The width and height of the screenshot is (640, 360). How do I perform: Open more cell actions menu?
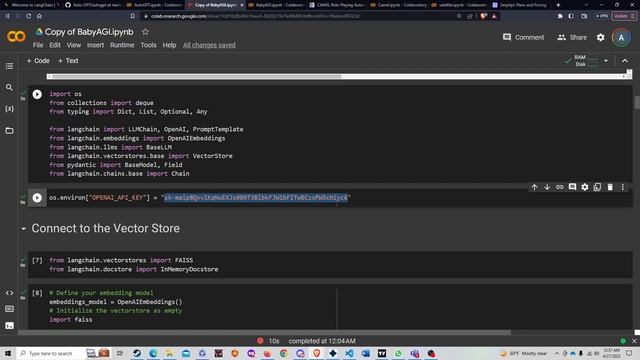point(623,187)
